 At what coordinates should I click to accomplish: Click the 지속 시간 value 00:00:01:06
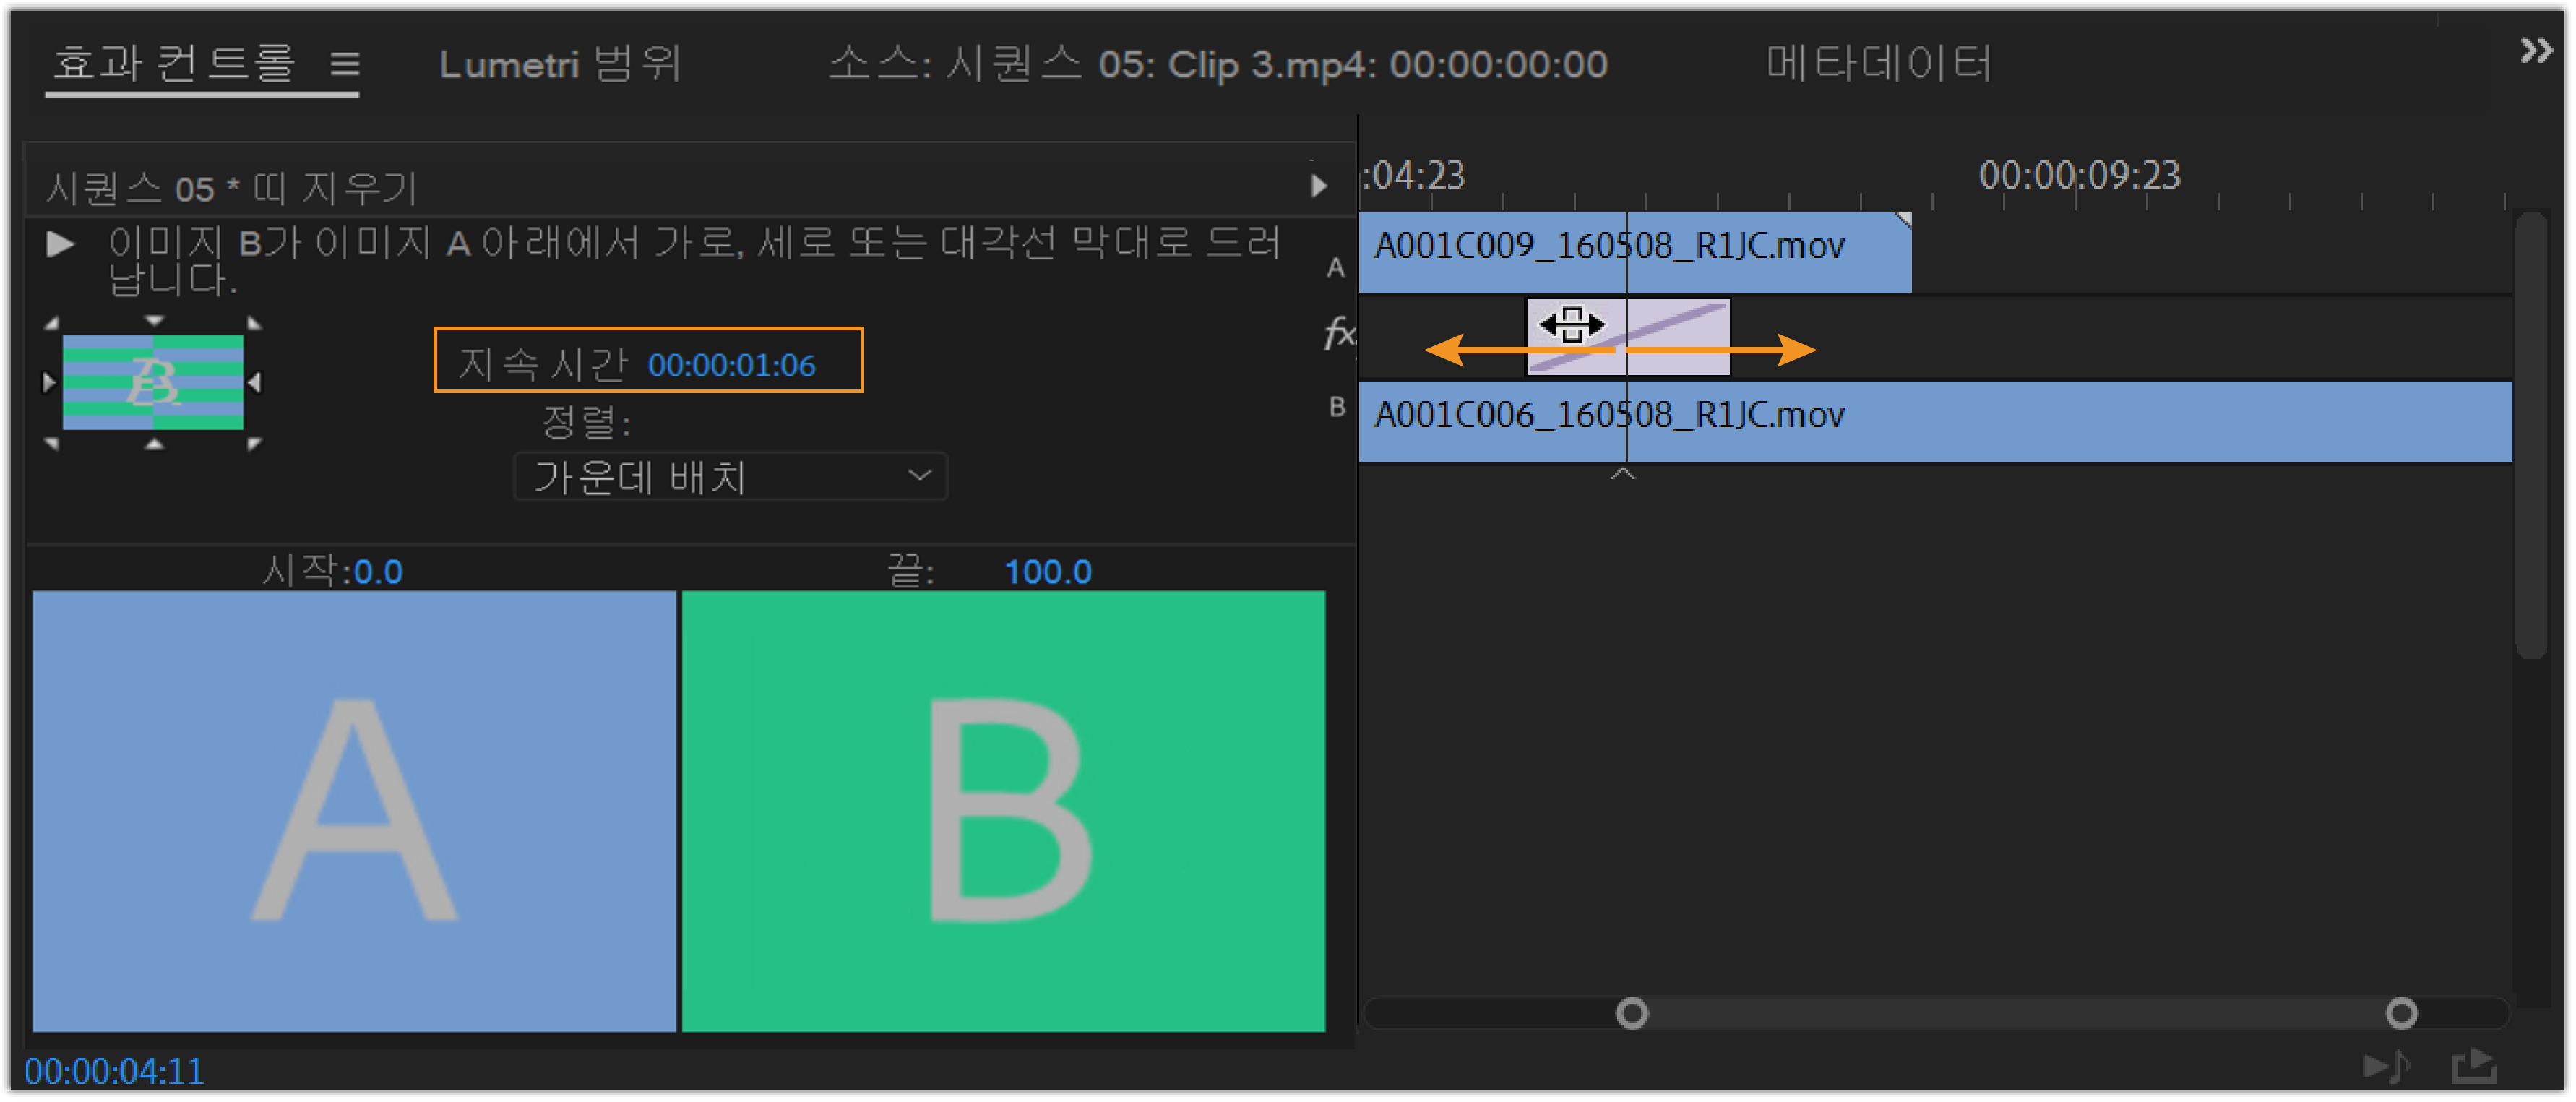pyautogui.click(x=731, y=366)
